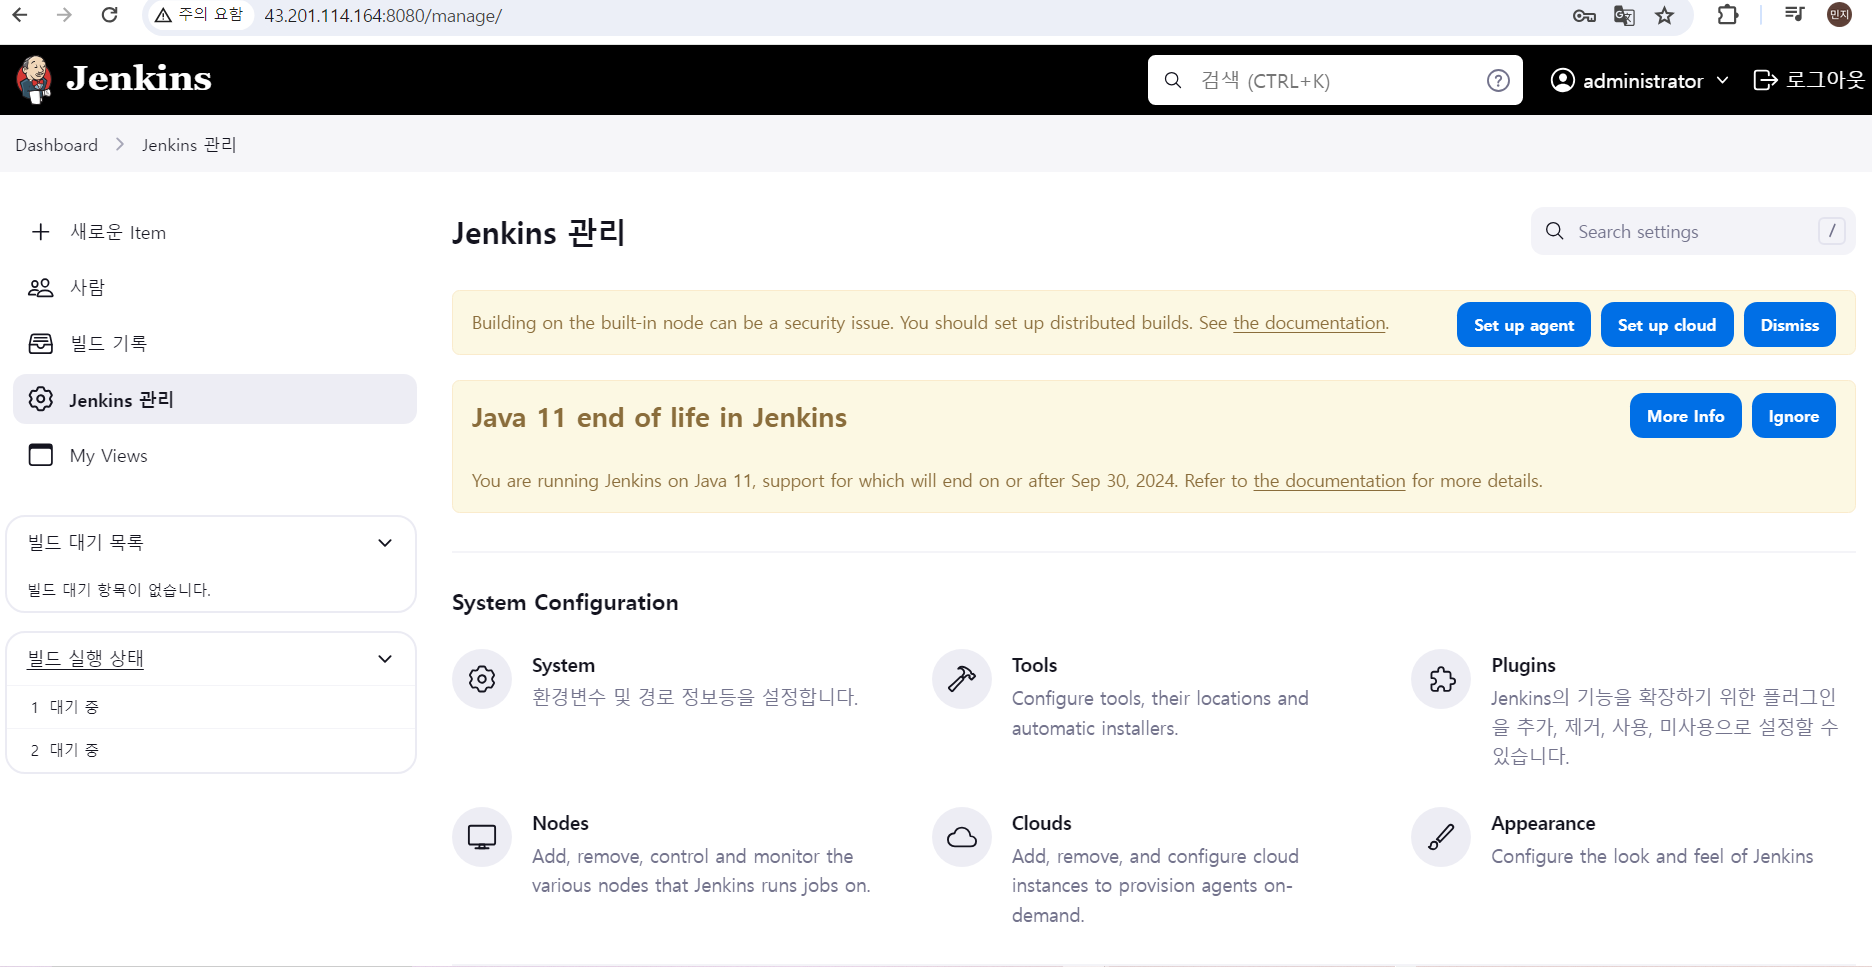Select Jenkins 관리 in the sidebar
The image size is (1872, 967).
click(x=215, y=399)
